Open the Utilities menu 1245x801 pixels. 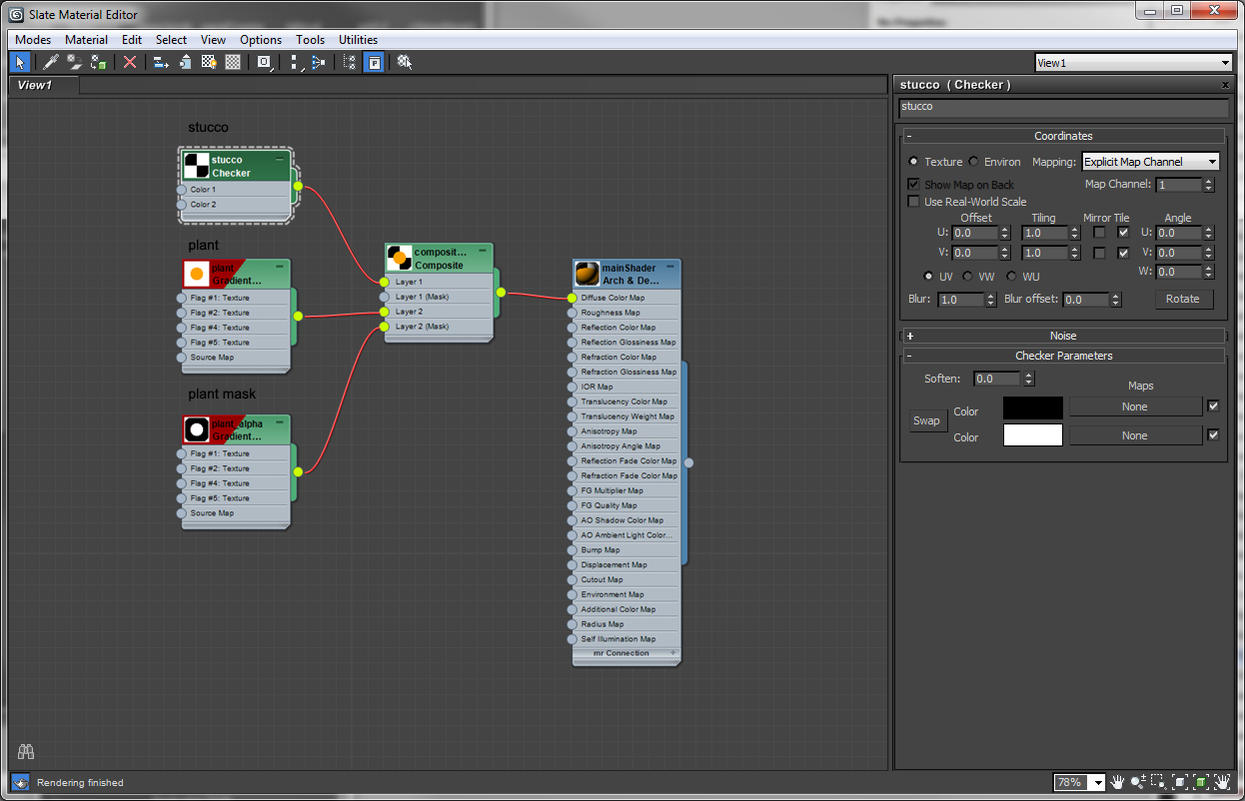pyautogui.click(x=358, y=40)
